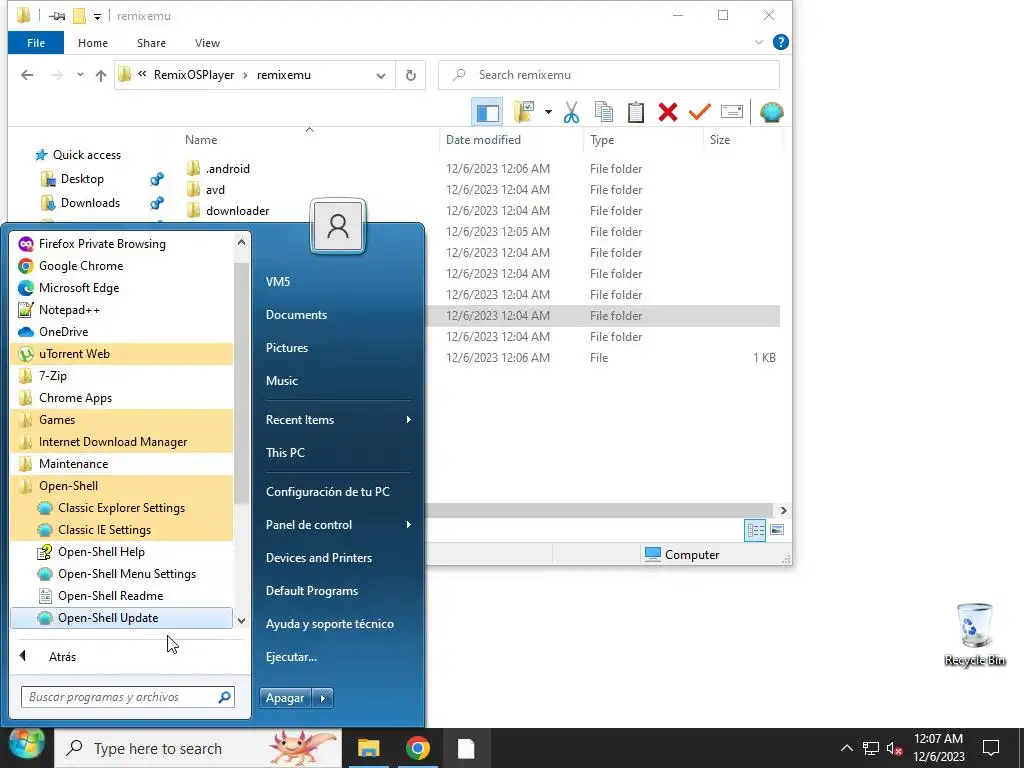Click the refresh button beside address bar

click(411, 75)
